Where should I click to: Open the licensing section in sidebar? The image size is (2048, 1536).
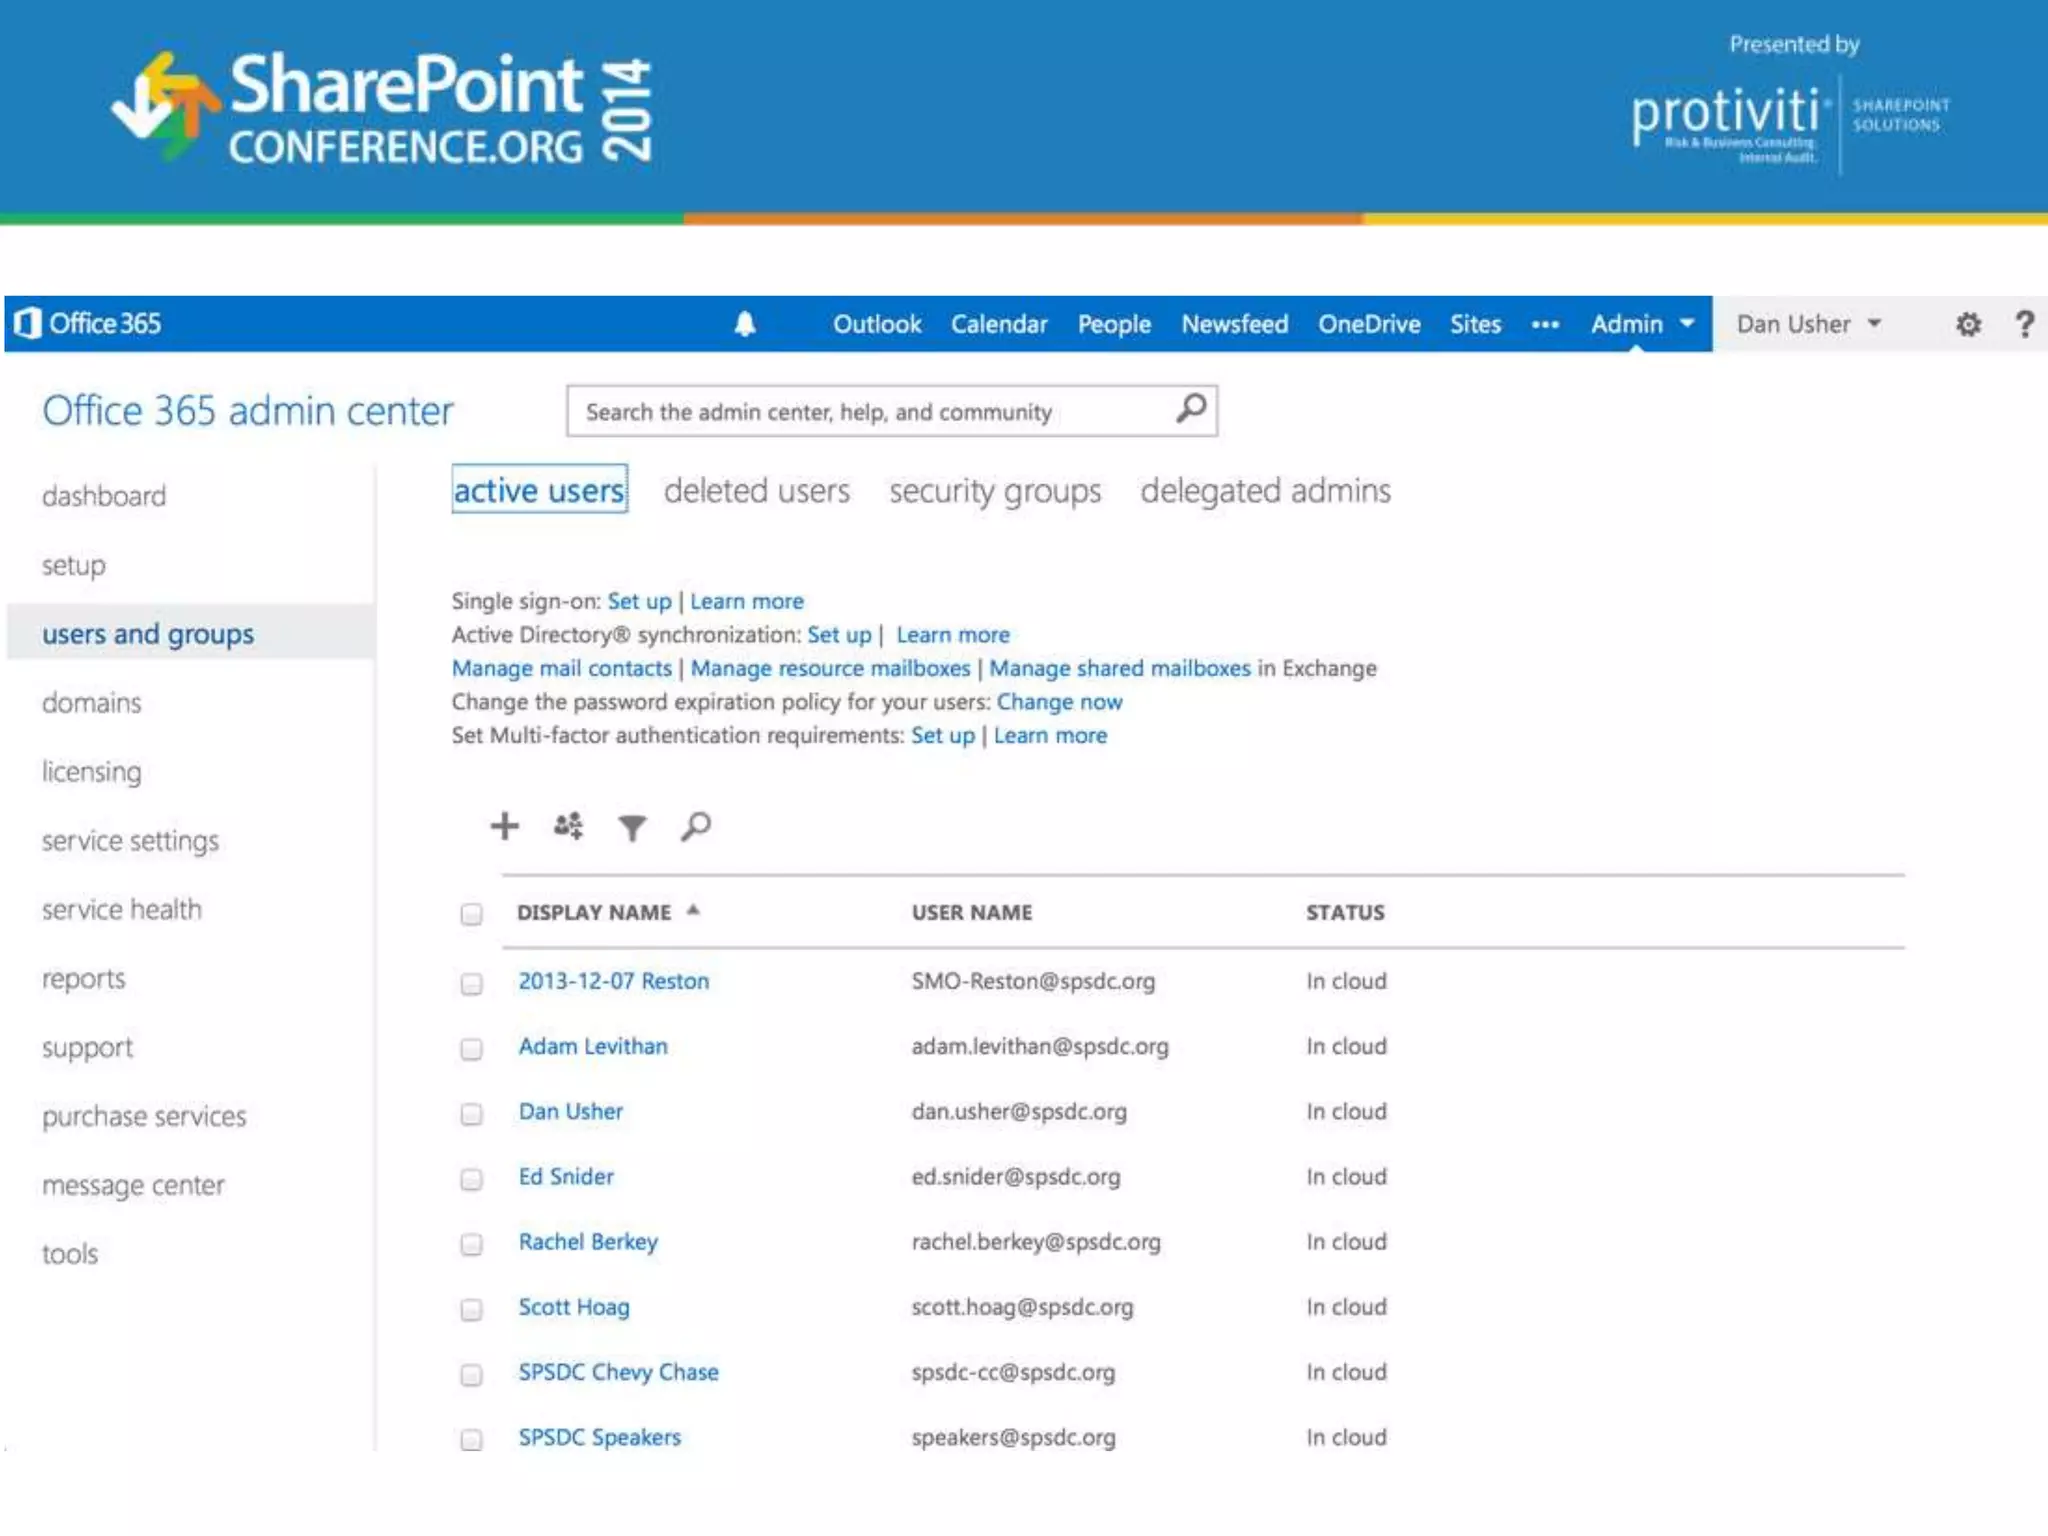pos(92,772)
